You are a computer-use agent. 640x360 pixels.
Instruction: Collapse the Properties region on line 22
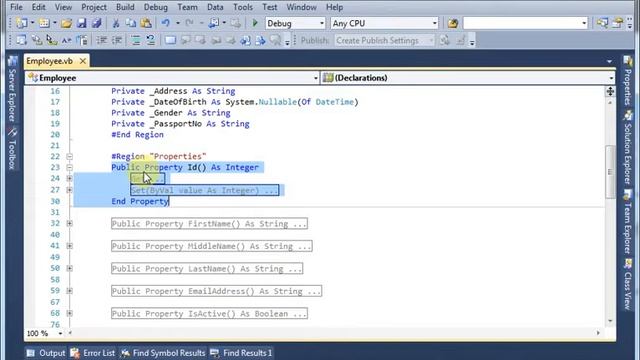[69, 156]
